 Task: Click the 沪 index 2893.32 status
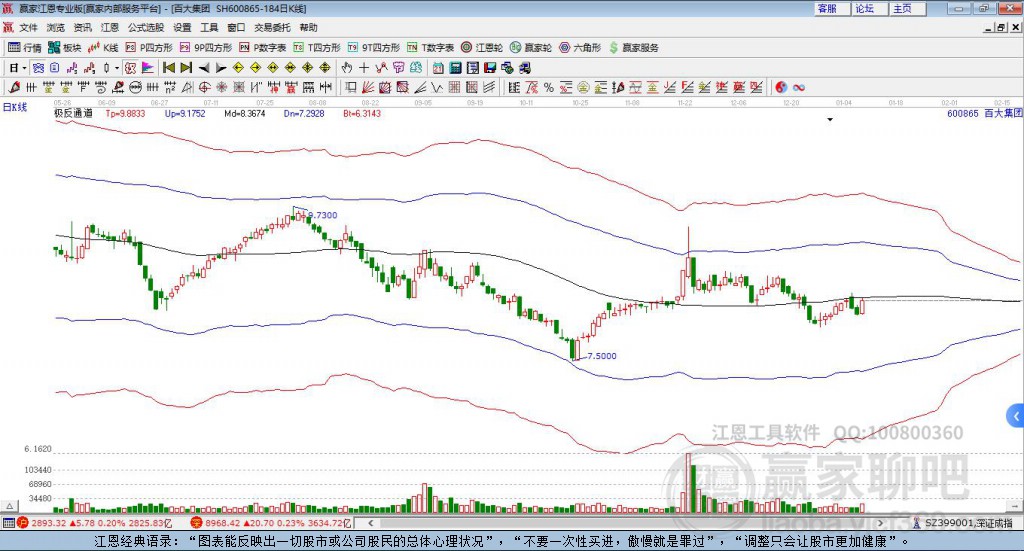click(x=94, y=523)
